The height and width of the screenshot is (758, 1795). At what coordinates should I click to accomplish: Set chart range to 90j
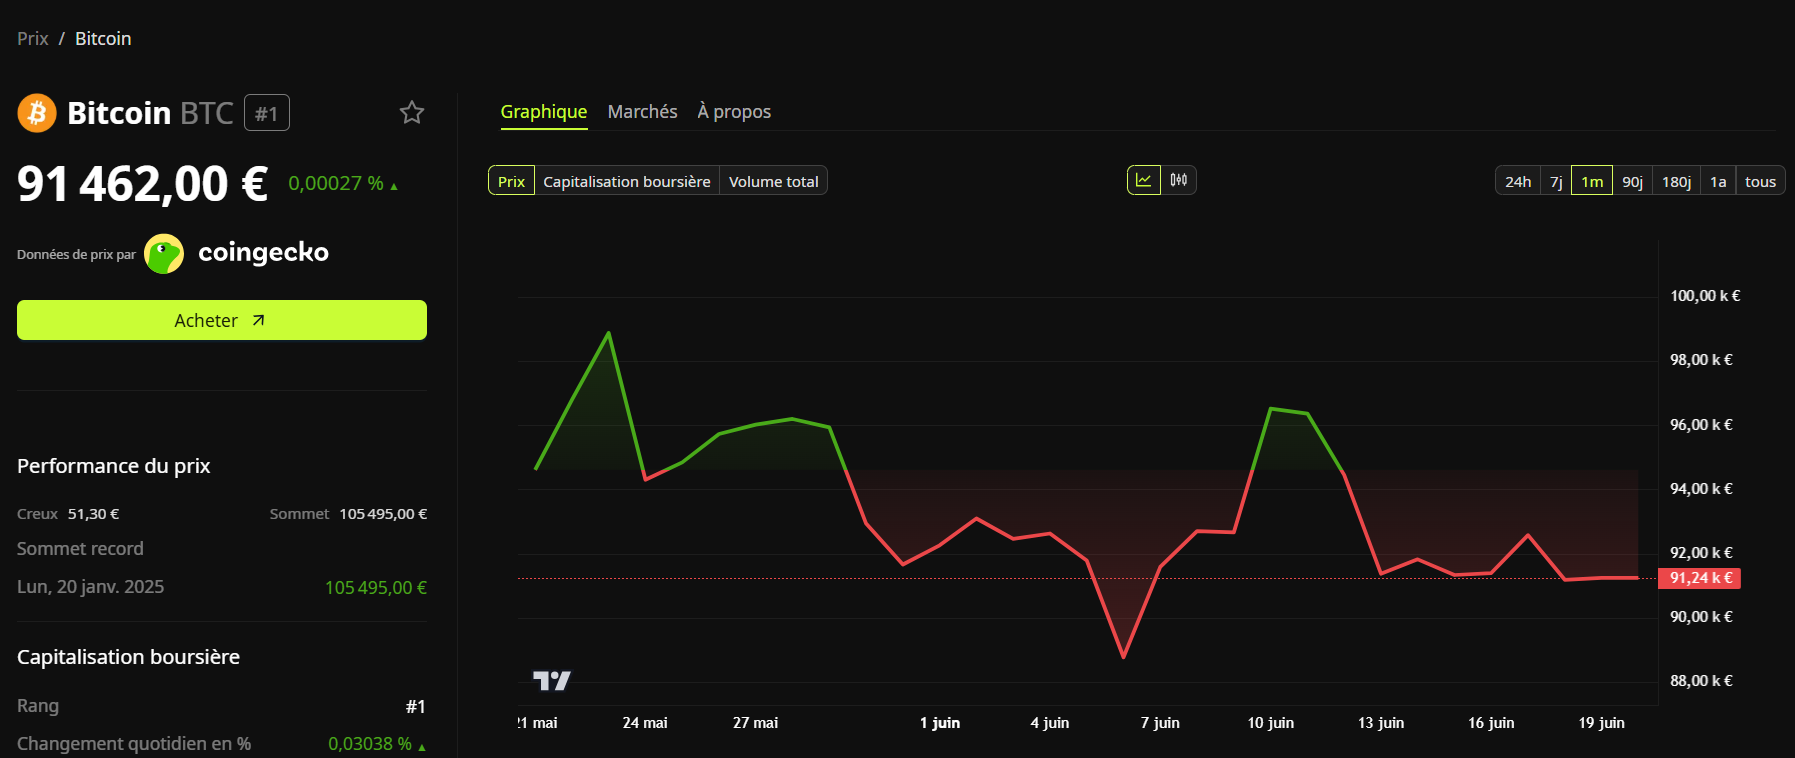(1632, 181)
